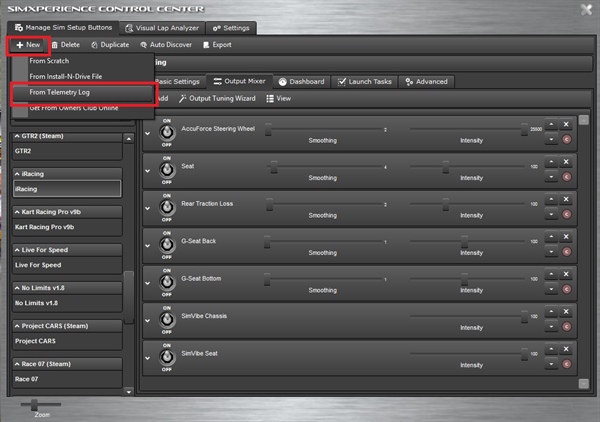
Task: Move AccuForce Steering Wheel row up
Action: coord(551,124)
